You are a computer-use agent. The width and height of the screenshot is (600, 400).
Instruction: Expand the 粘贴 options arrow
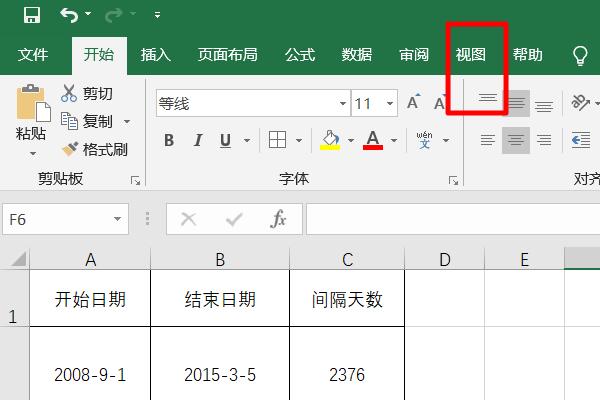click(x=33, y=153)
